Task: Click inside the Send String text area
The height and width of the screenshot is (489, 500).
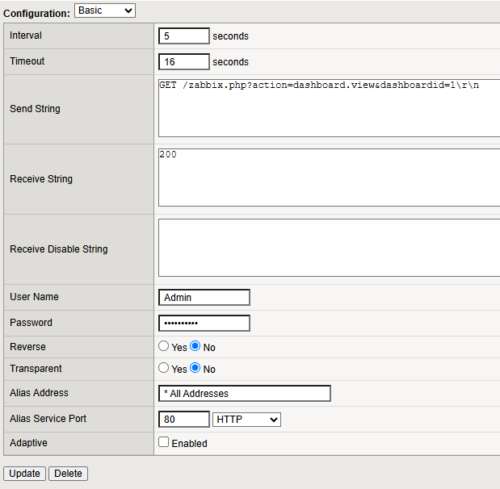Action: [x=329, y=108]
